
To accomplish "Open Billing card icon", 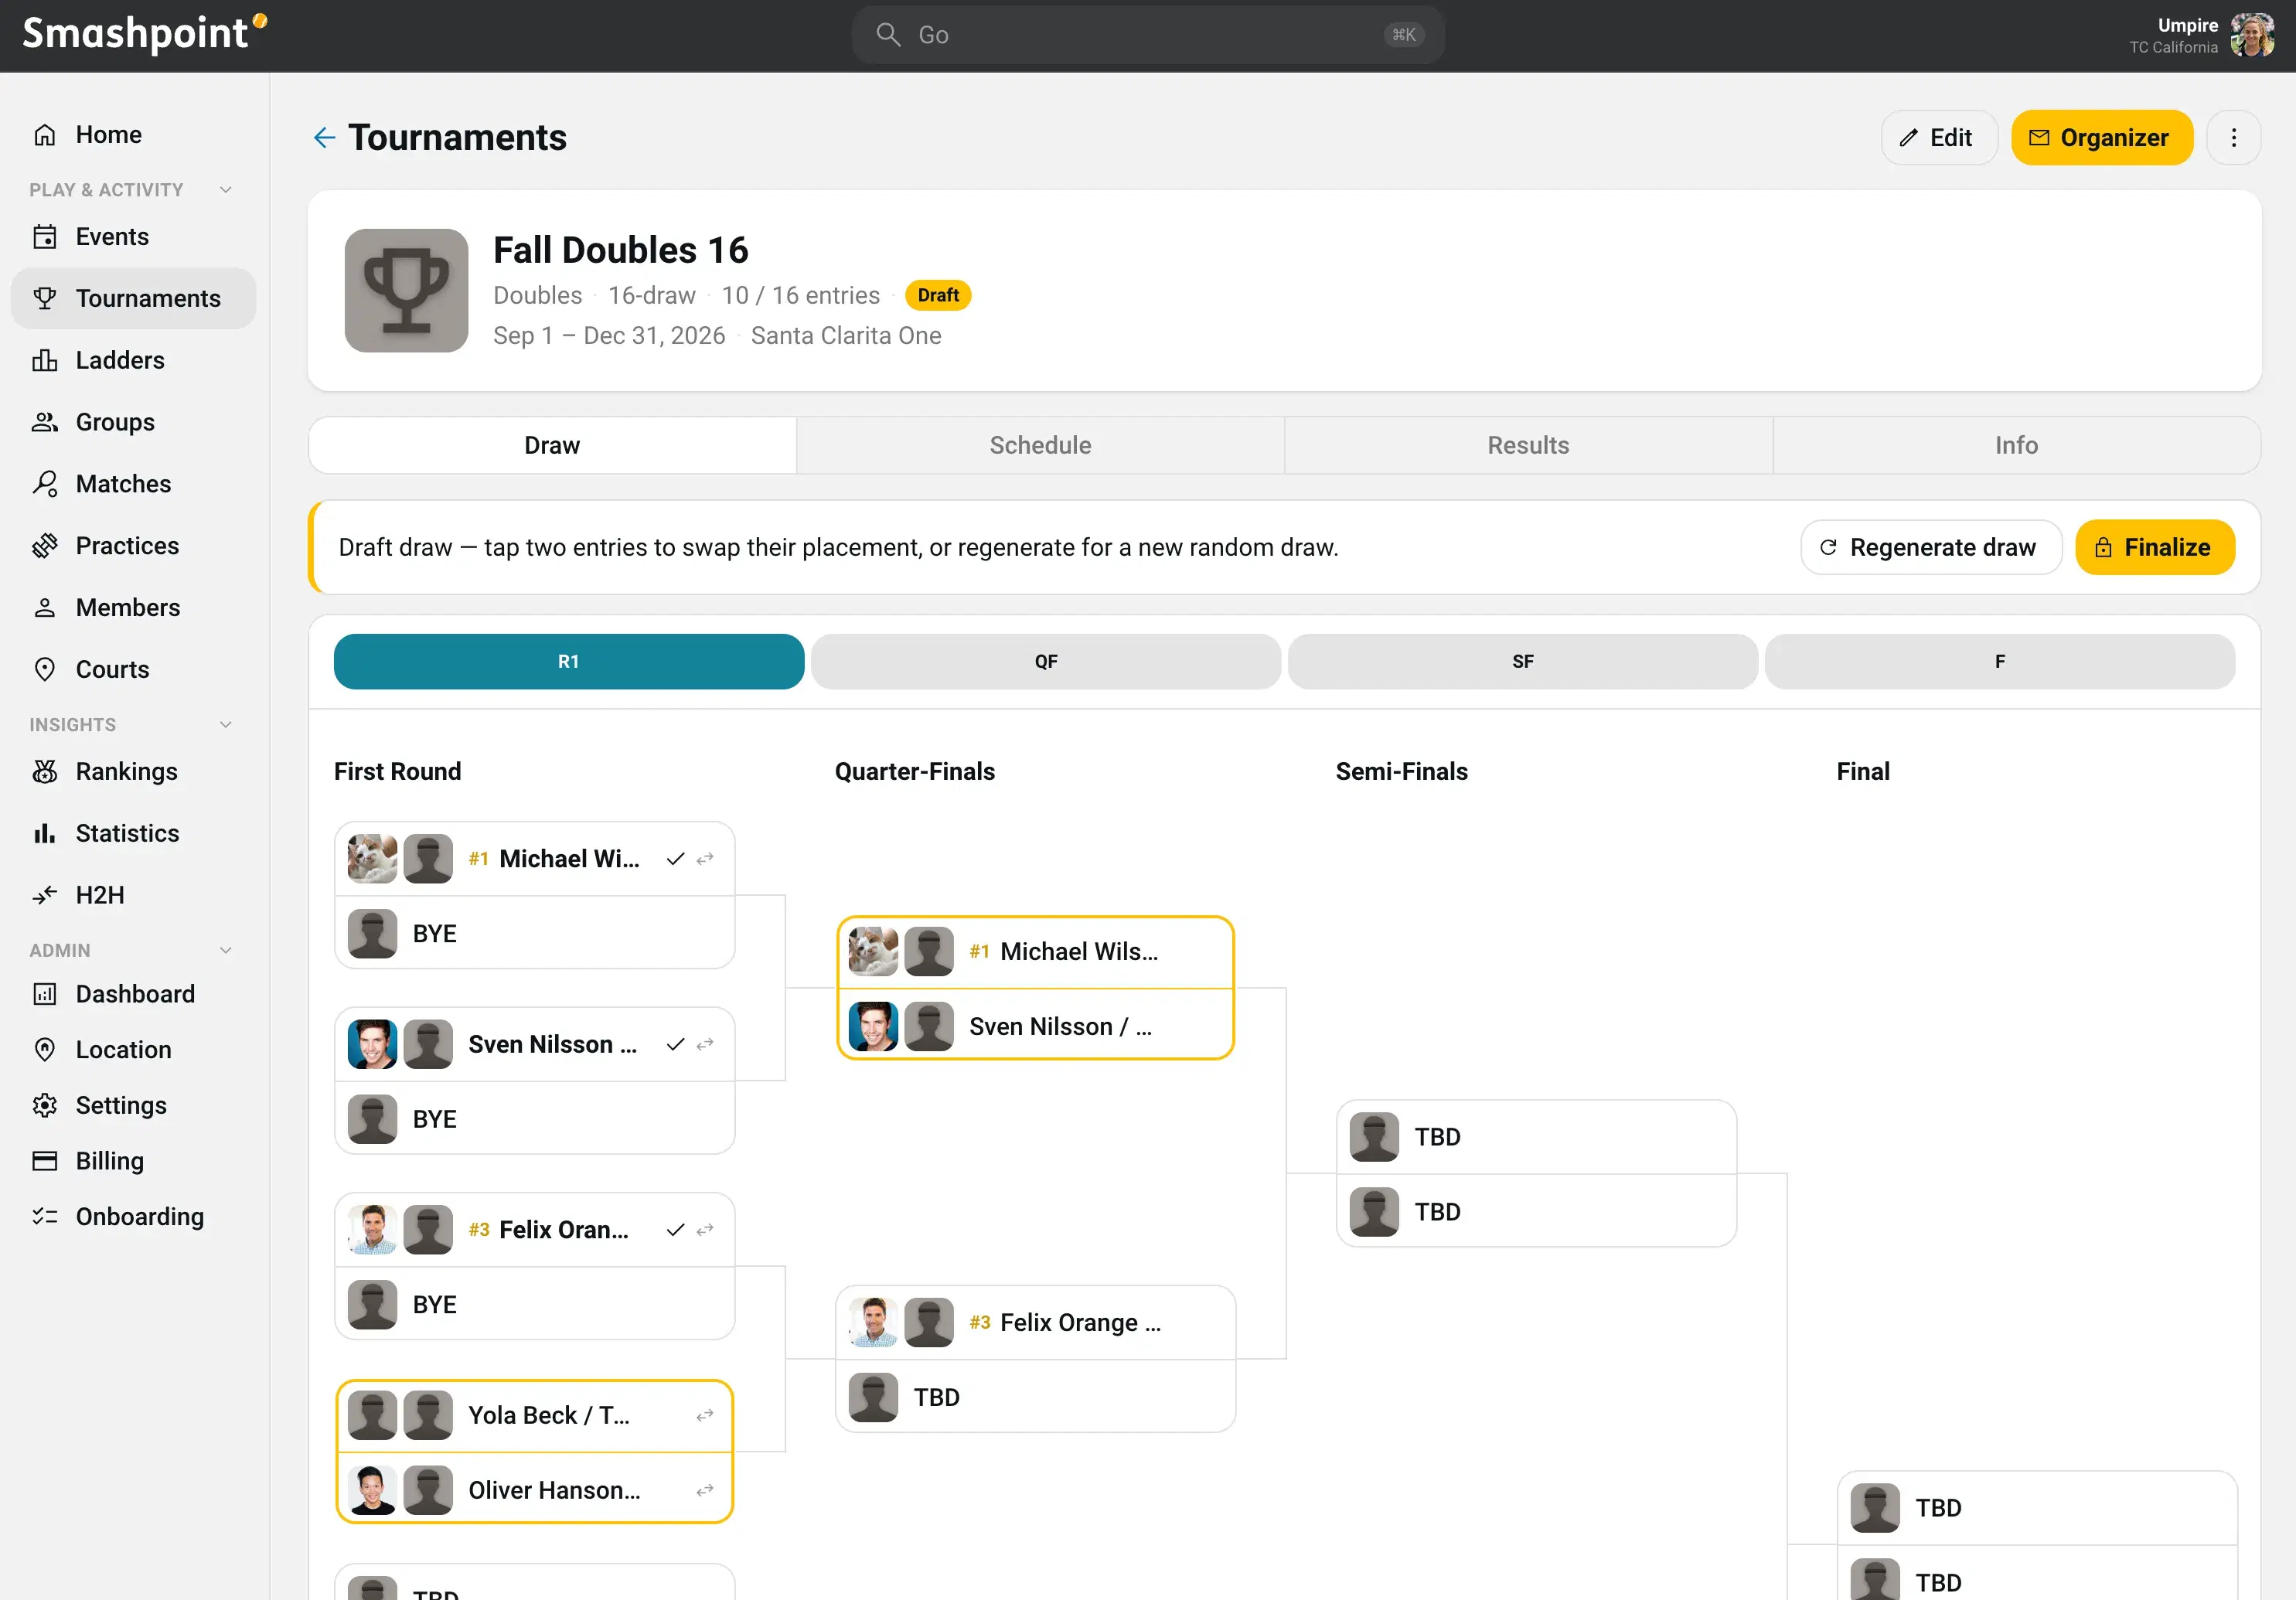I will click(x=45, y=1161).
